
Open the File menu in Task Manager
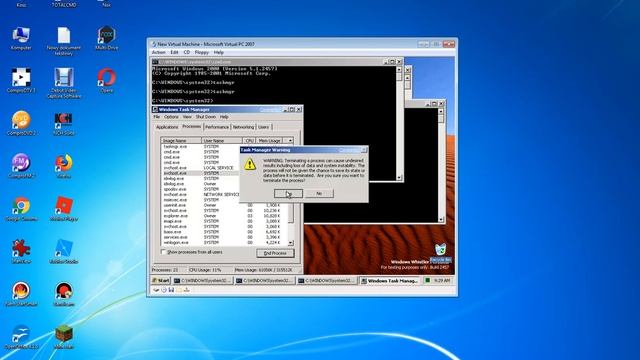[x=157, y=117]
